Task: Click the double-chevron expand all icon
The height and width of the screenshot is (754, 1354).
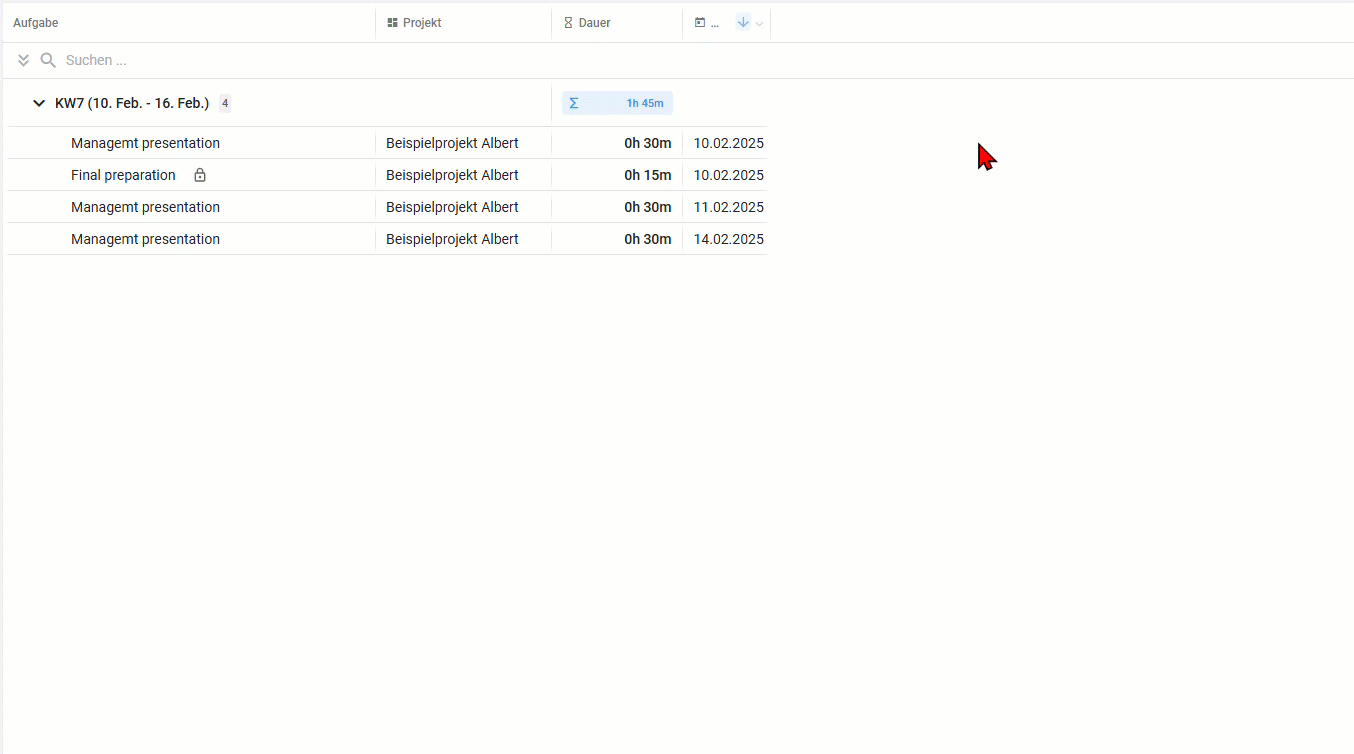Action: pos(24,61)
